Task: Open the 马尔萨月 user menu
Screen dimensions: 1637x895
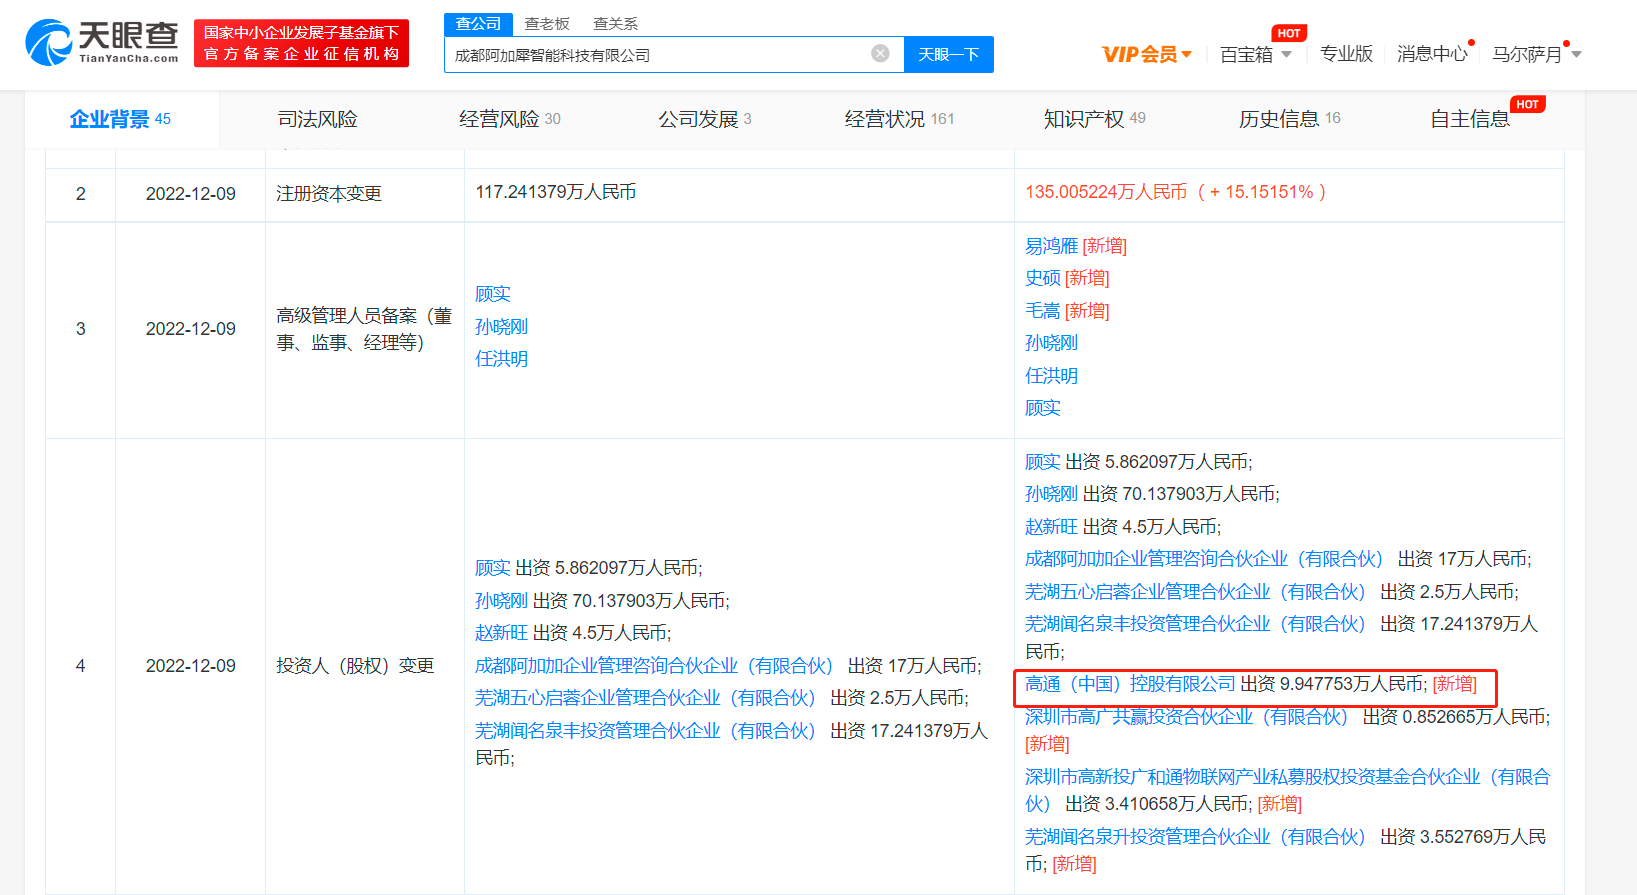Action: click(x=1536, y=54)
